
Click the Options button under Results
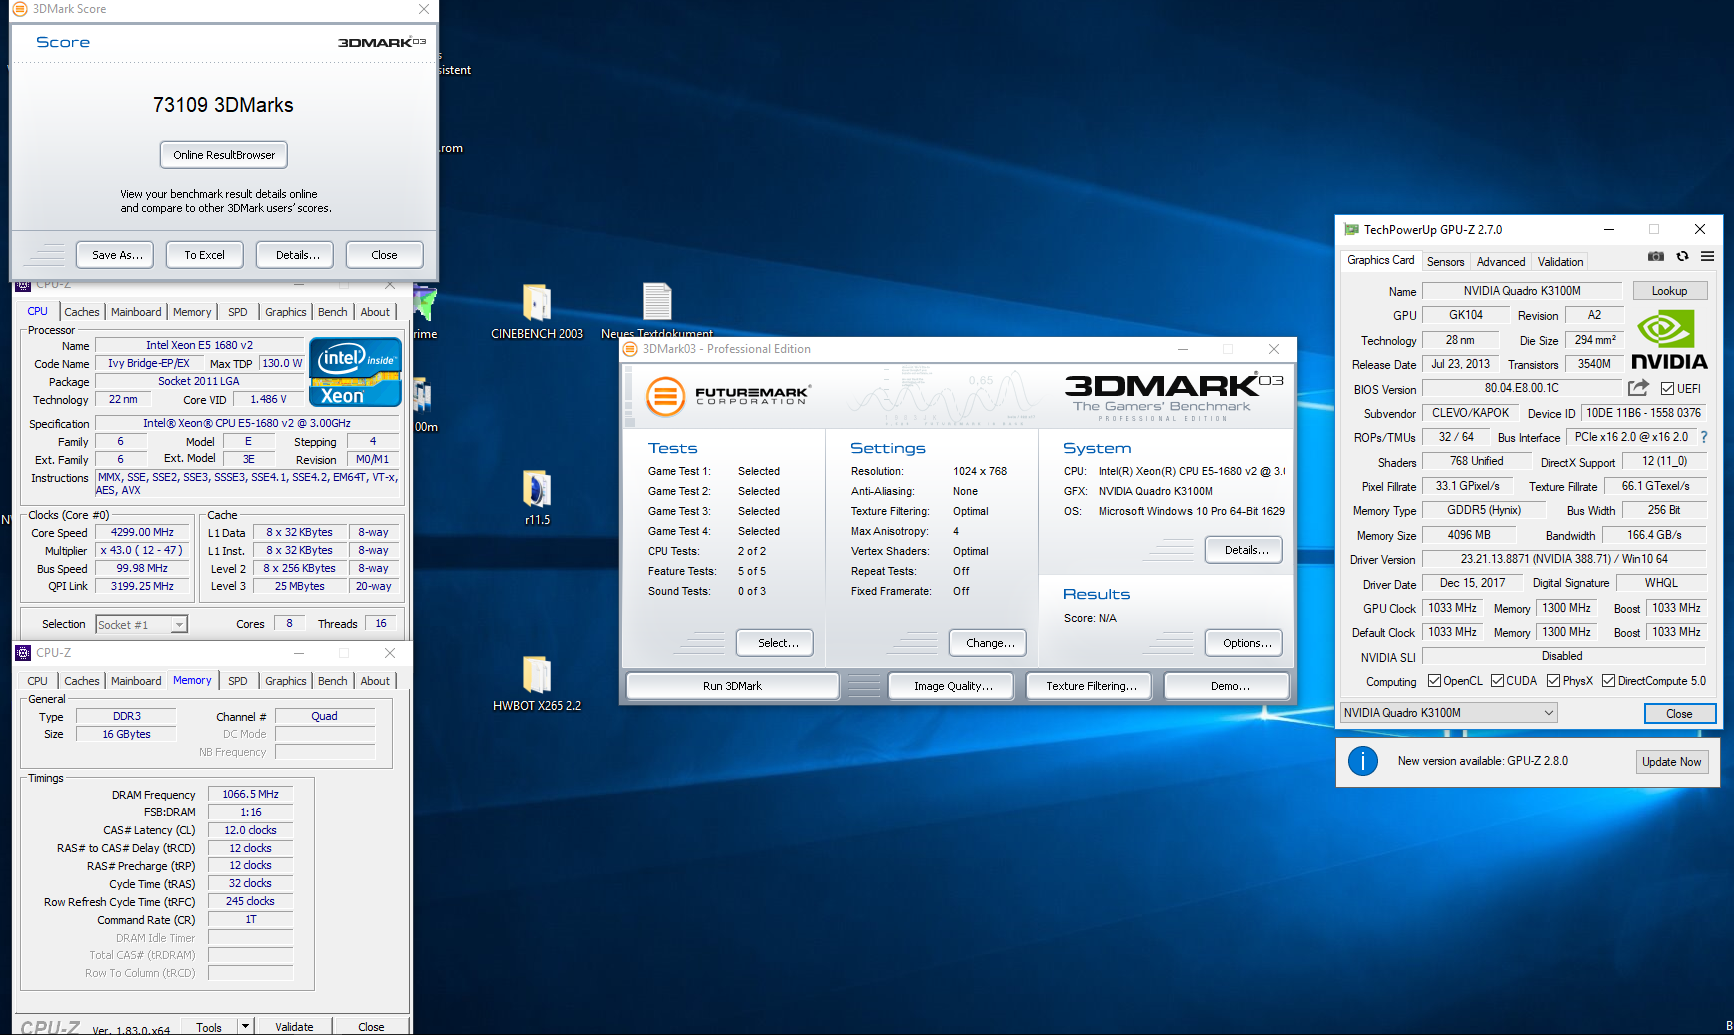pyautogui.click(x=1246, y=643)
